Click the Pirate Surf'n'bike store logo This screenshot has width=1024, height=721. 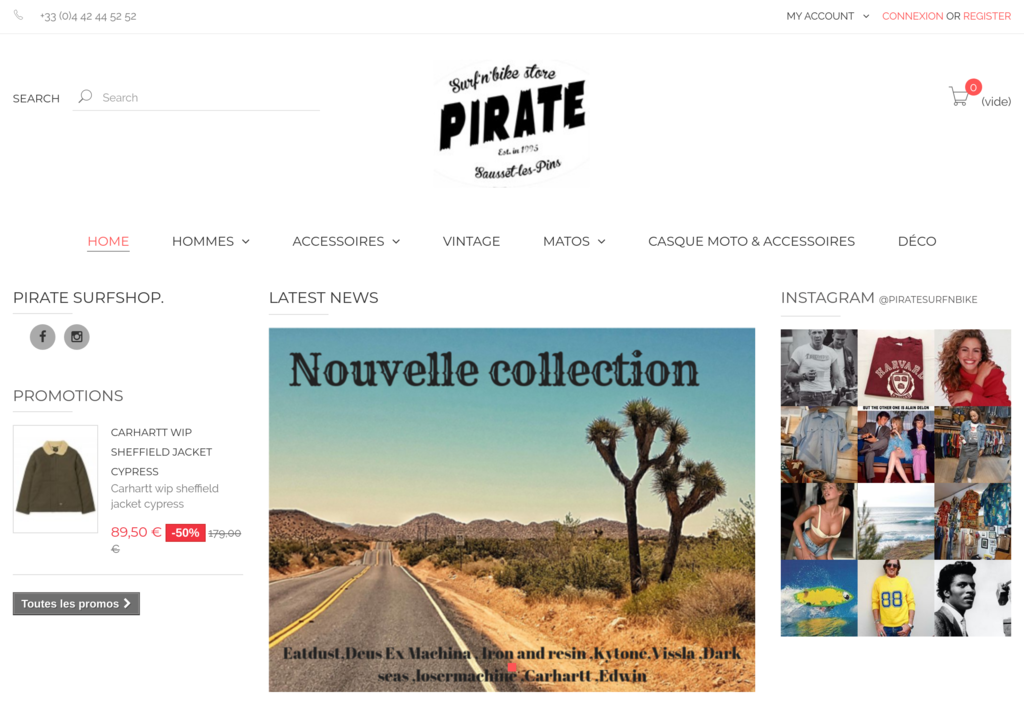point(512,123)
